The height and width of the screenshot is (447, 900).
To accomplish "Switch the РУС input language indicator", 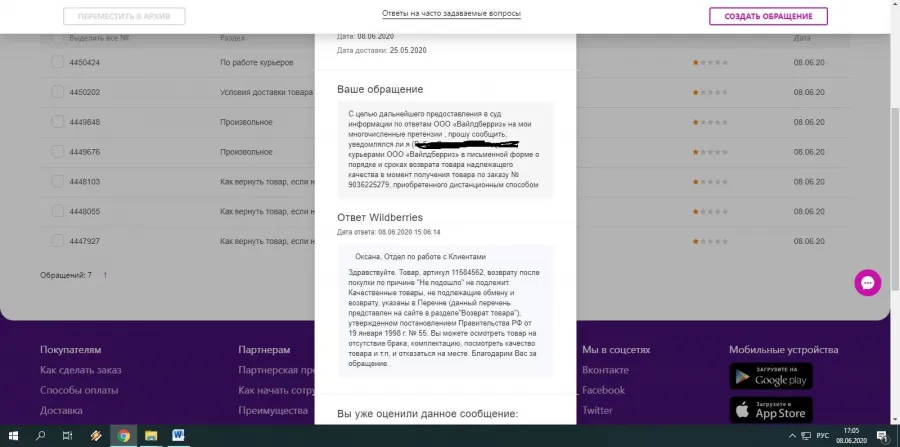I will click(x=823, y=436).
